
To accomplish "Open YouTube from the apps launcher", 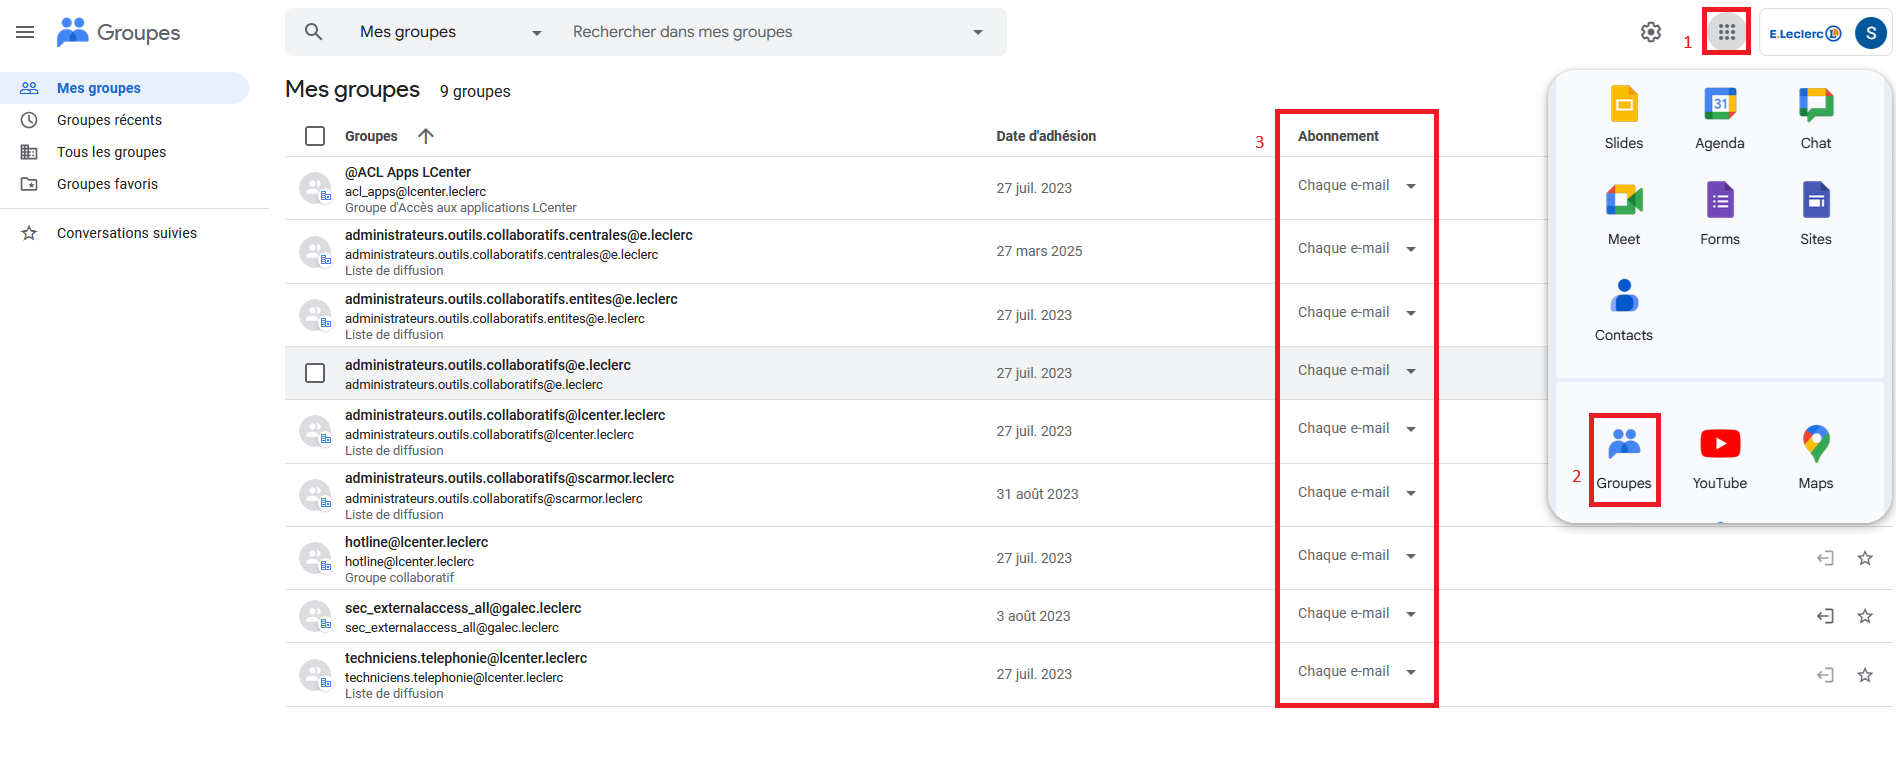I will pos(1720,454).
